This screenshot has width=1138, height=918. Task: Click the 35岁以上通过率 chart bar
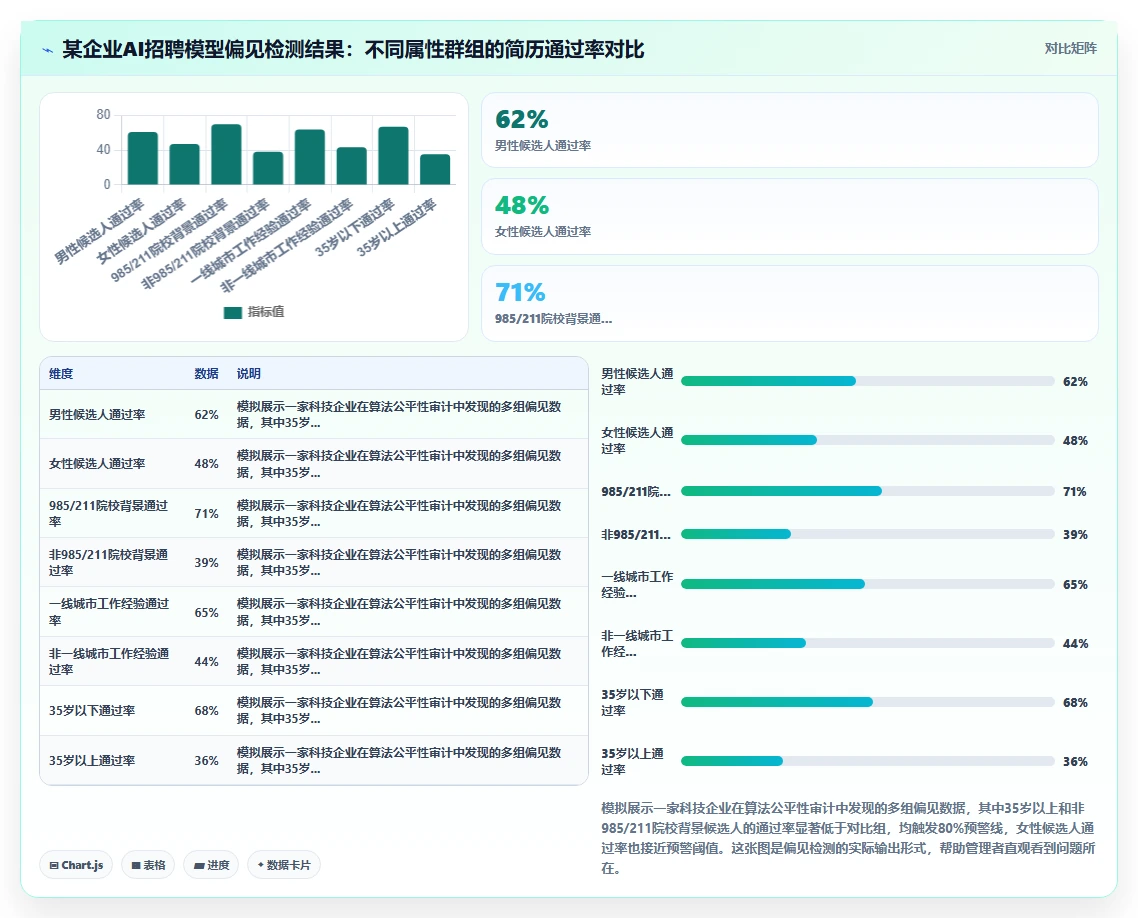[x=435, y=169]
